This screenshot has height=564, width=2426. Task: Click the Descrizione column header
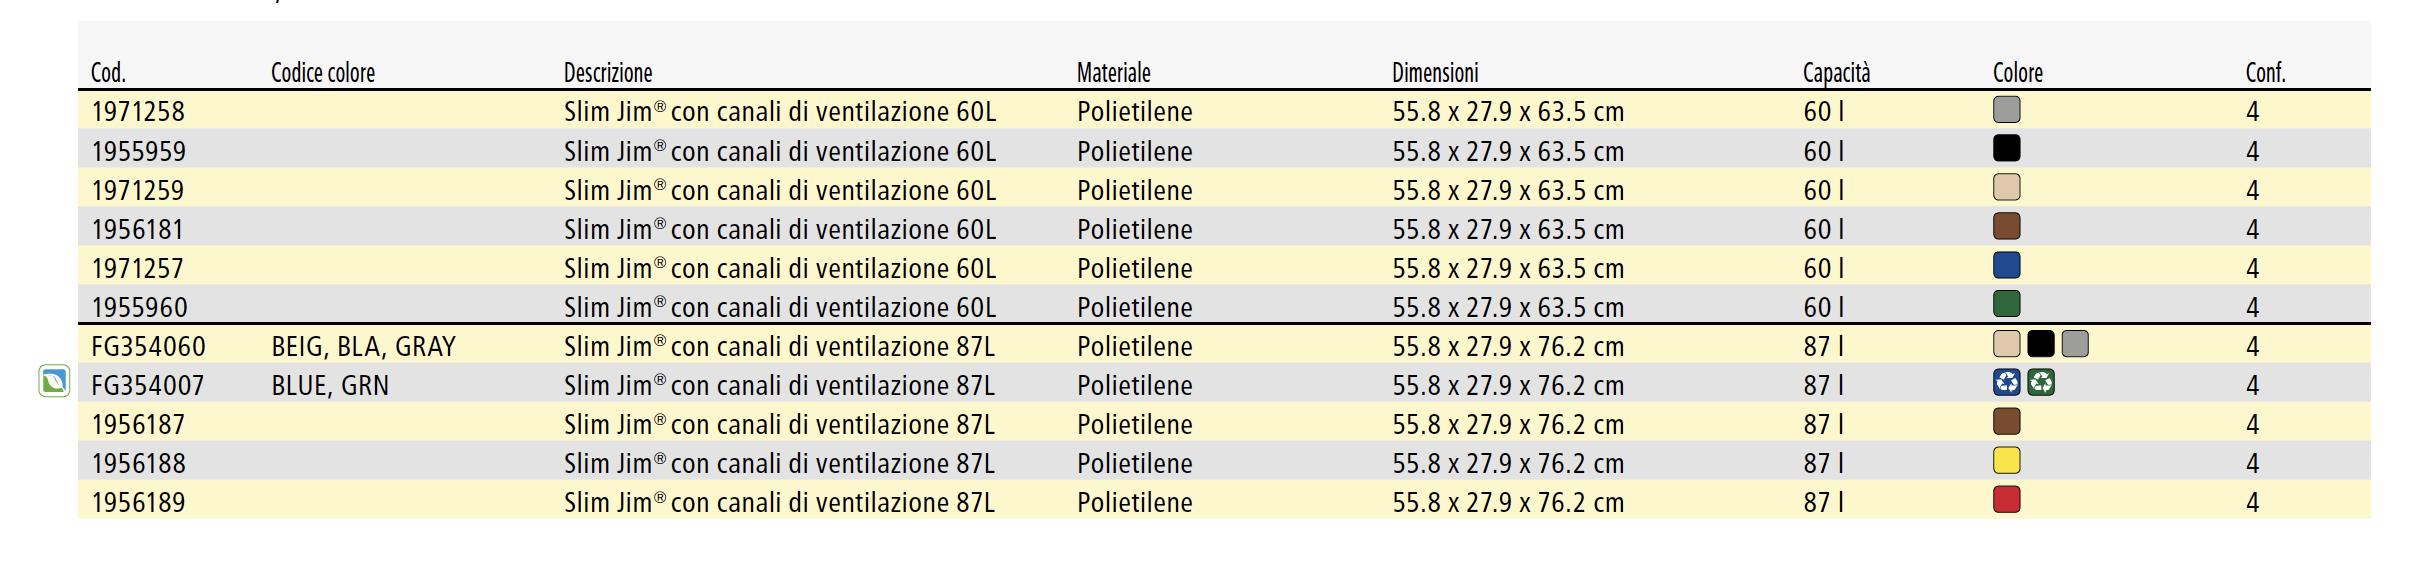607,73
